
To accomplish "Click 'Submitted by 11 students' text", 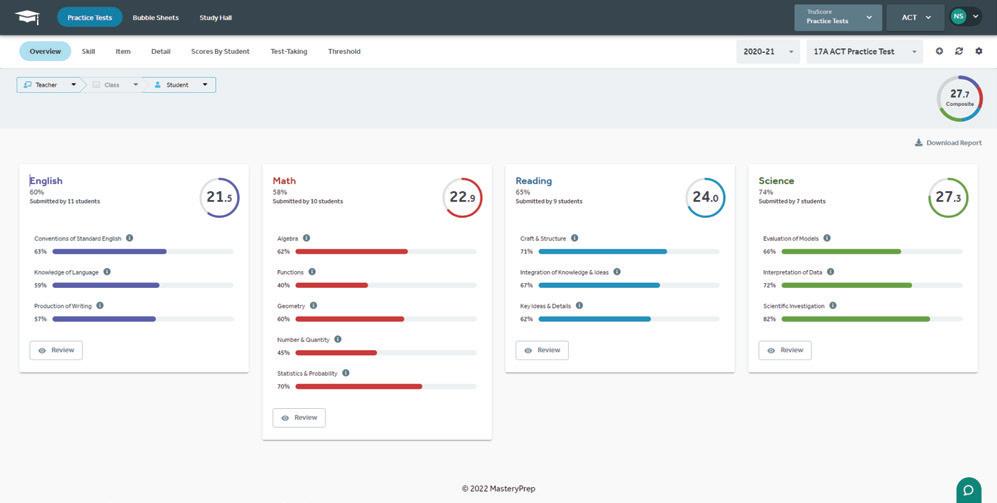I will tap(64, 202).
